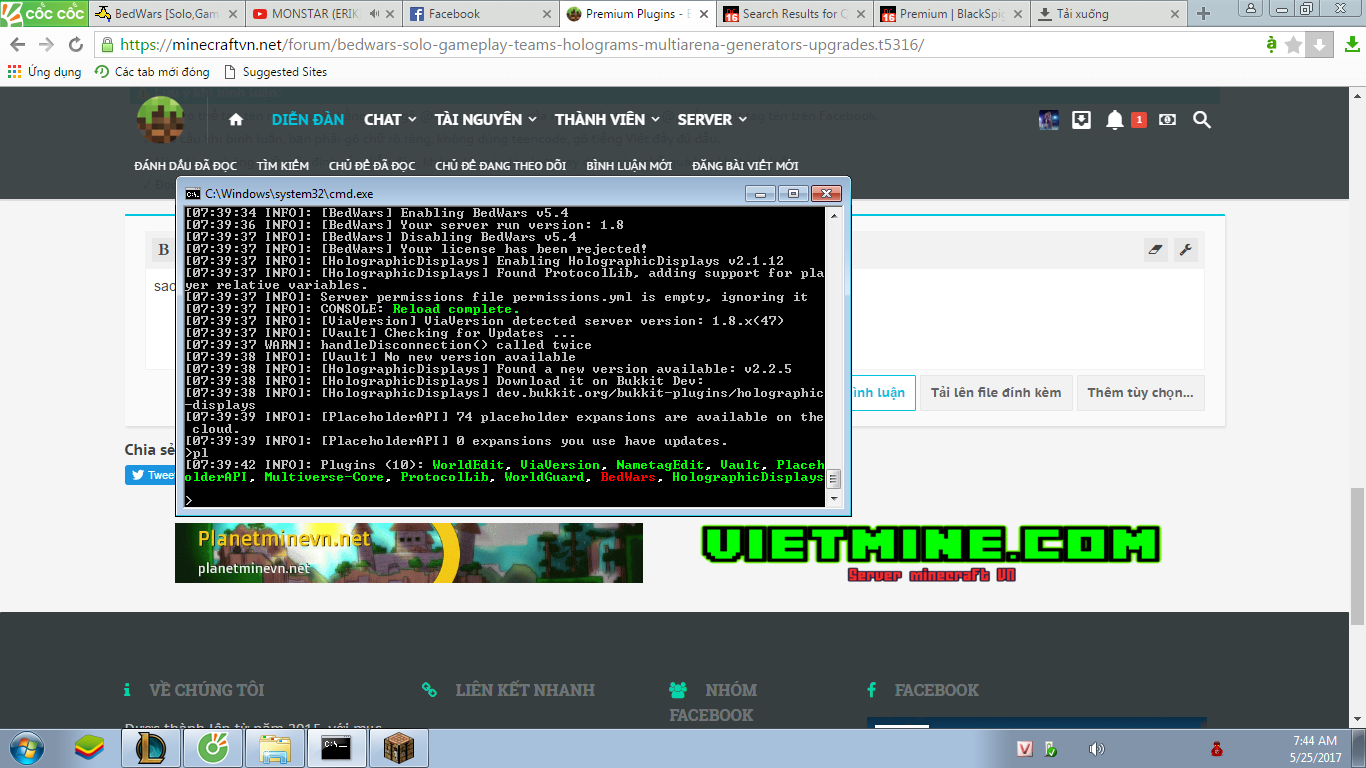Expand the CHAT dropdown menu
This screenshot has width=1366, height=768.
pos(390,120)
